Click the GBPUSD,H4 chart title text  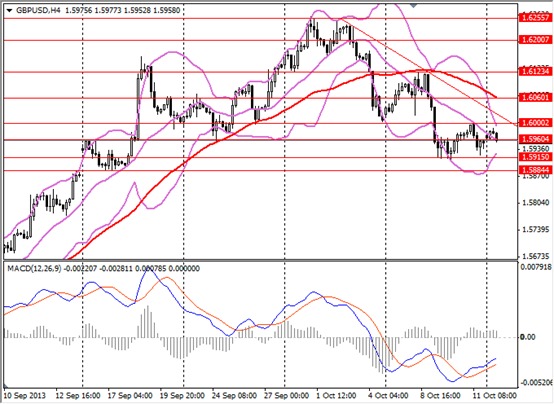[x=39, y=11]
